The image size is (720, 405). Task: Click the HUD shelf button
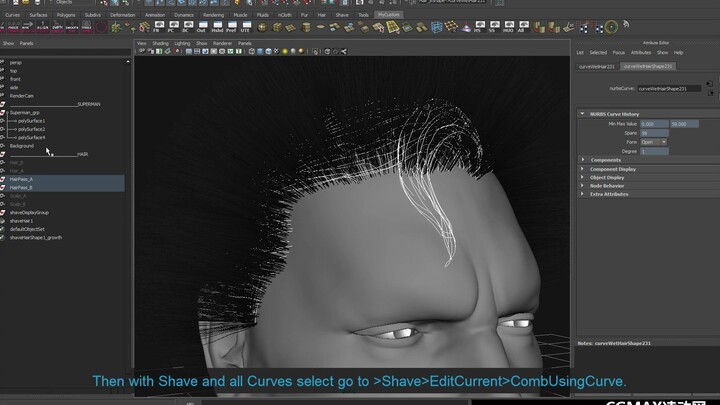(509, 27)
